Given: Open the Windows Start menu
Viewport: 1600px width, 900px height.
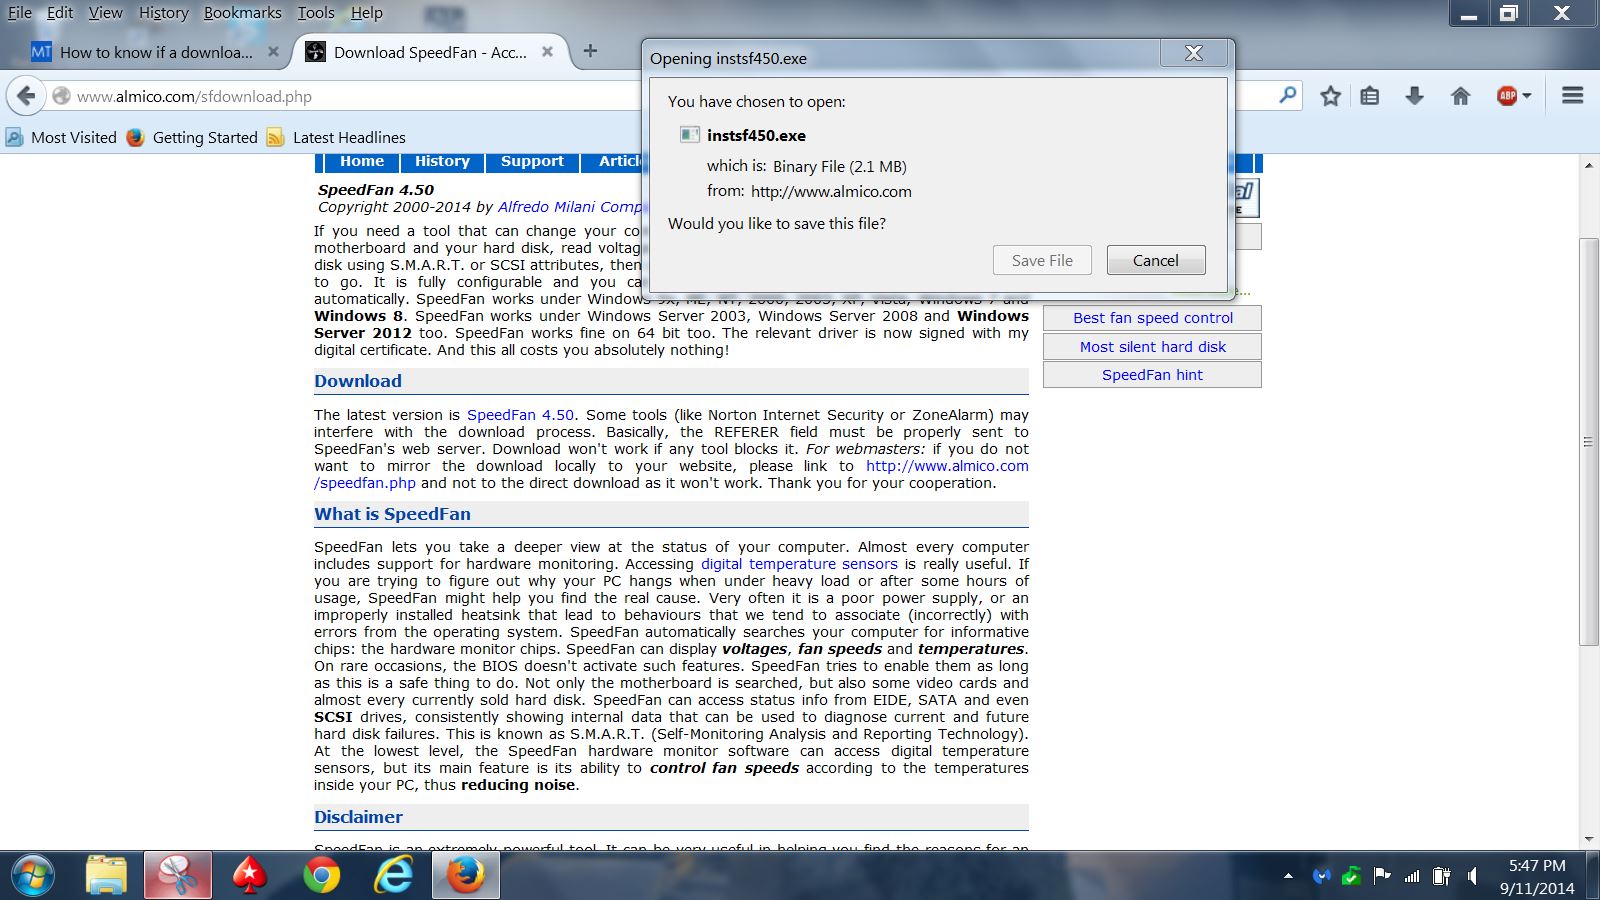Looking at the screenshot, I should click(x=32, y=876).
